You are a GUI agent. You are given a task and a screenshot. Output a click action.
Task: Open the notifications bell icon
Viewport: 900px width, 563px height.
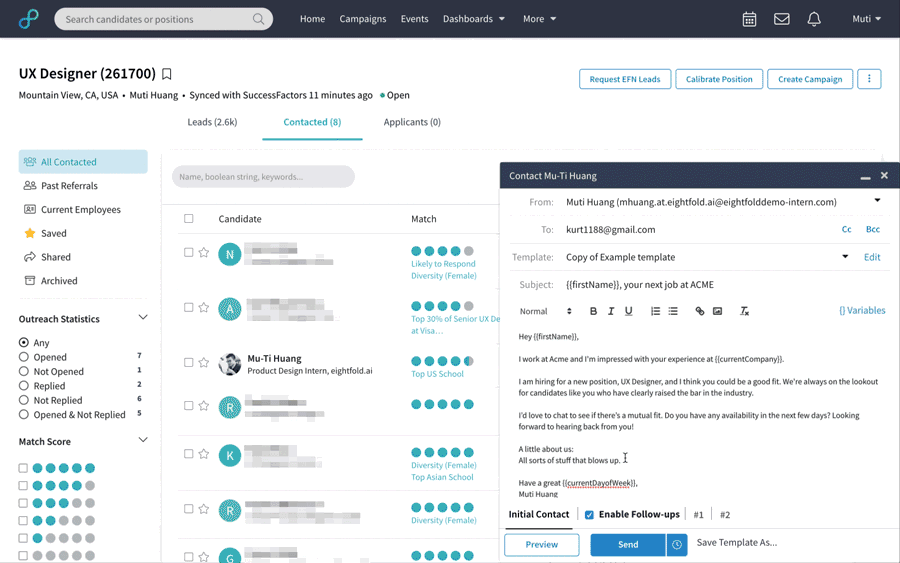[x=814, y=19]
